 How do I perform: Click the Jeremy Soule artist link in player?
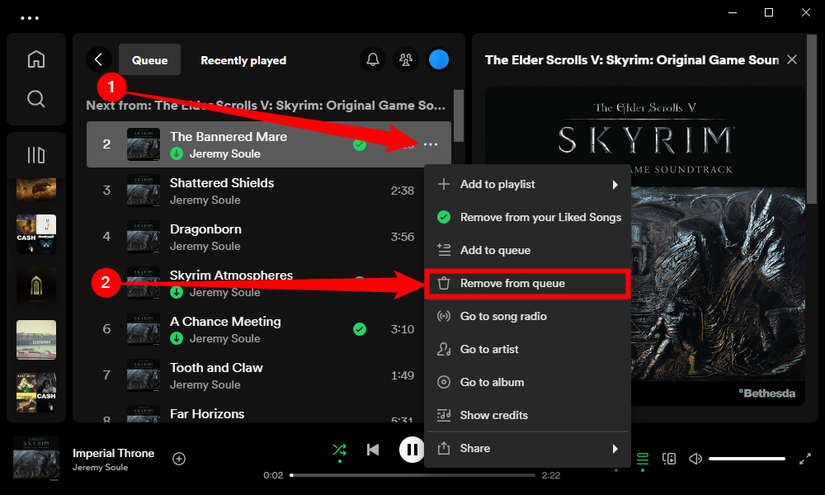point(100,468)
